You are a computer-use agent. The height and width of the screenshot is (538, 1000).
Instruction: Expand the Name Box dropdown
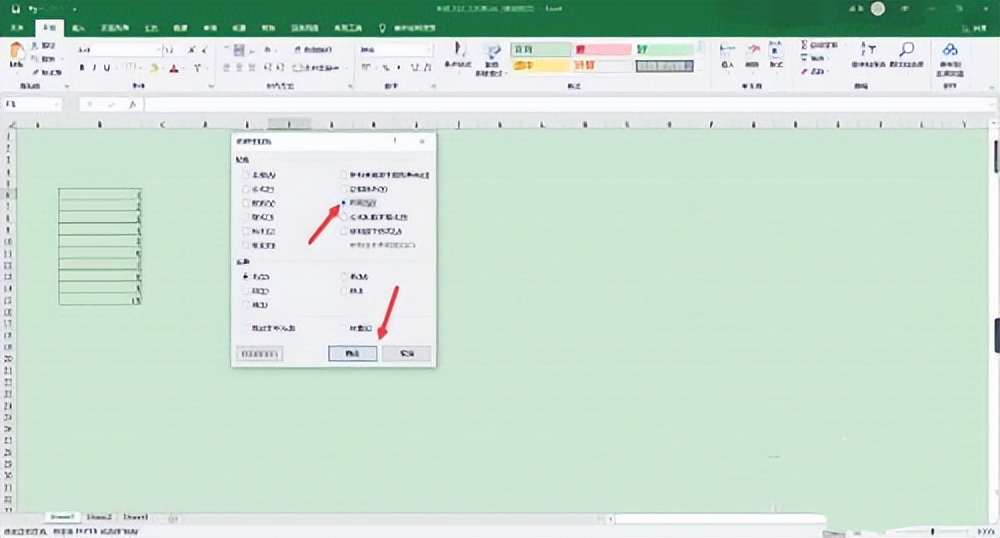57,105
